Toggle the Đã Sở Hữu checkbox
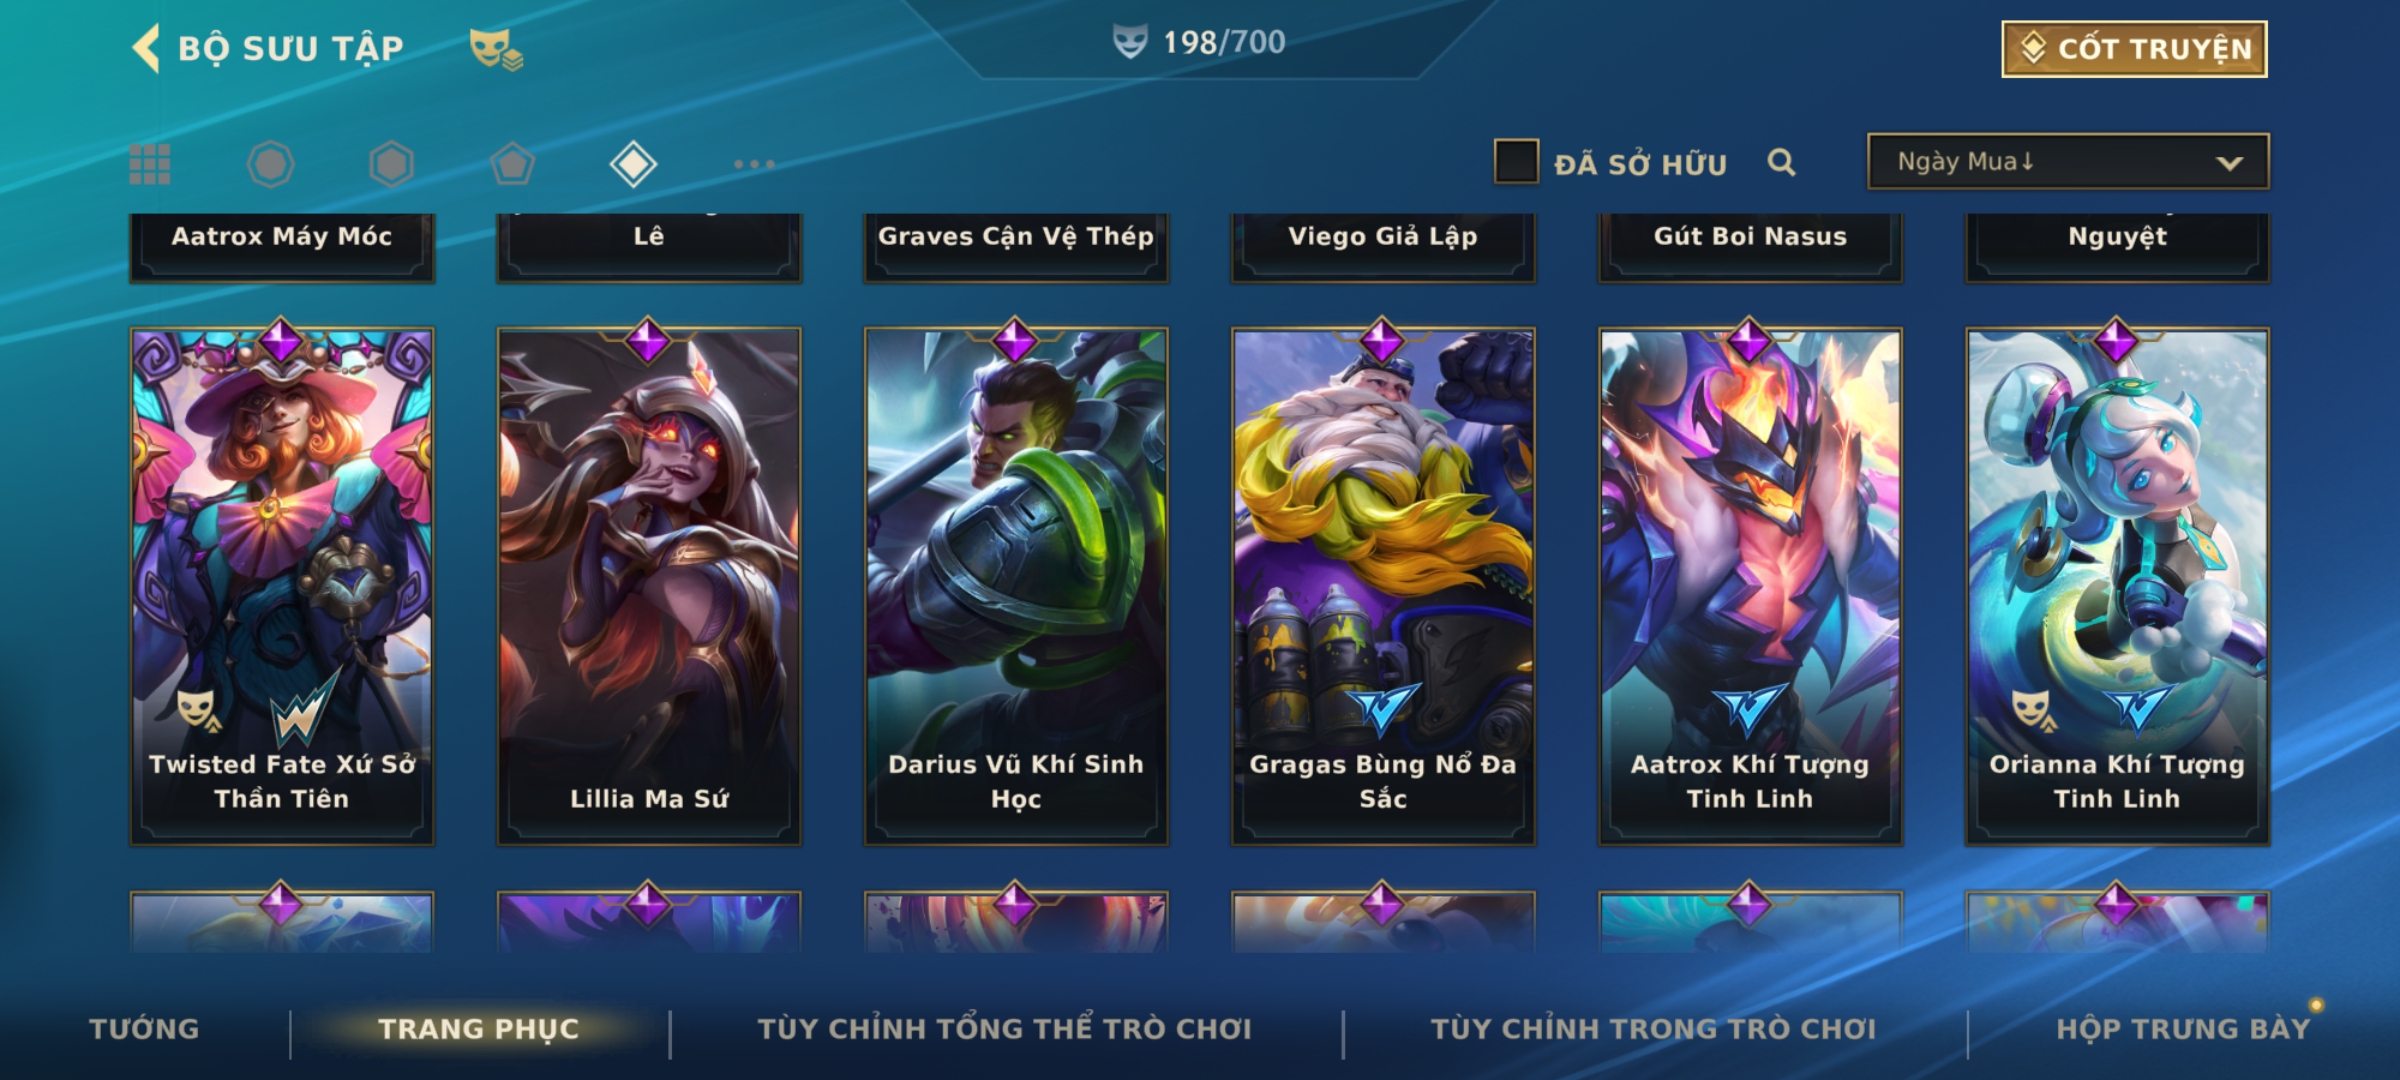Screen dimensions: 2400x1080 pos(1516,162)
